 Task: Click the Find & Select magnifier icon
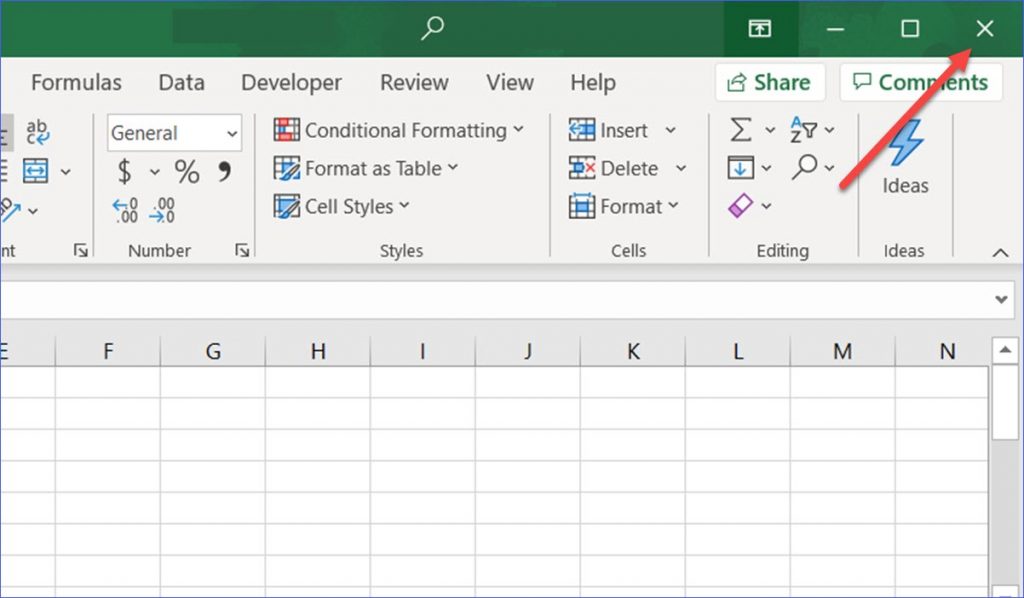tap(805, 168)
